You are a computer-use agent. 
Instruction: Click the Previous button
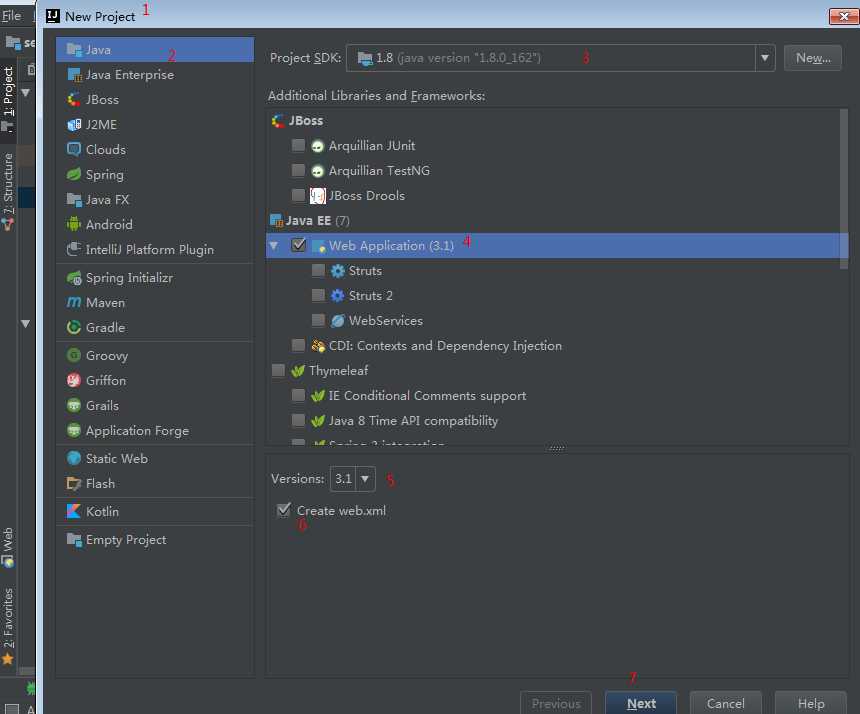click(x=556, y=704)
